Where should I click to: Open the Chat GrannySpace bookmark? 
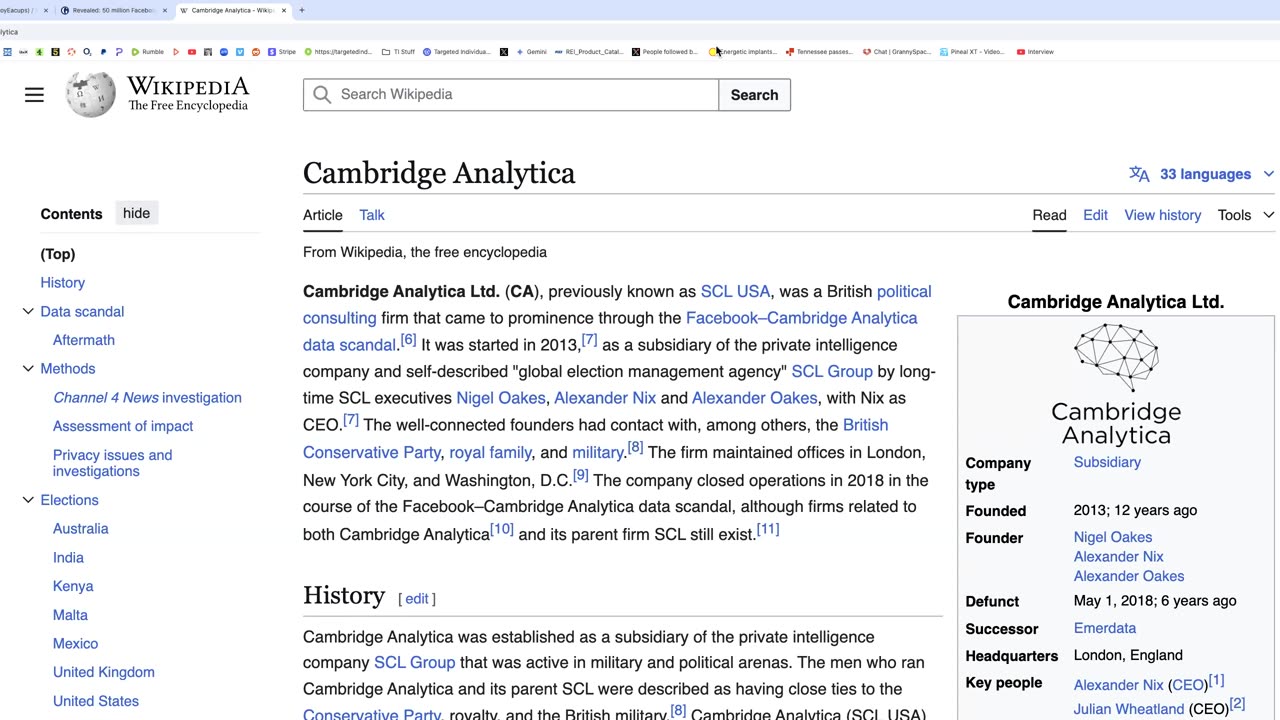click(x=896, y=52)
